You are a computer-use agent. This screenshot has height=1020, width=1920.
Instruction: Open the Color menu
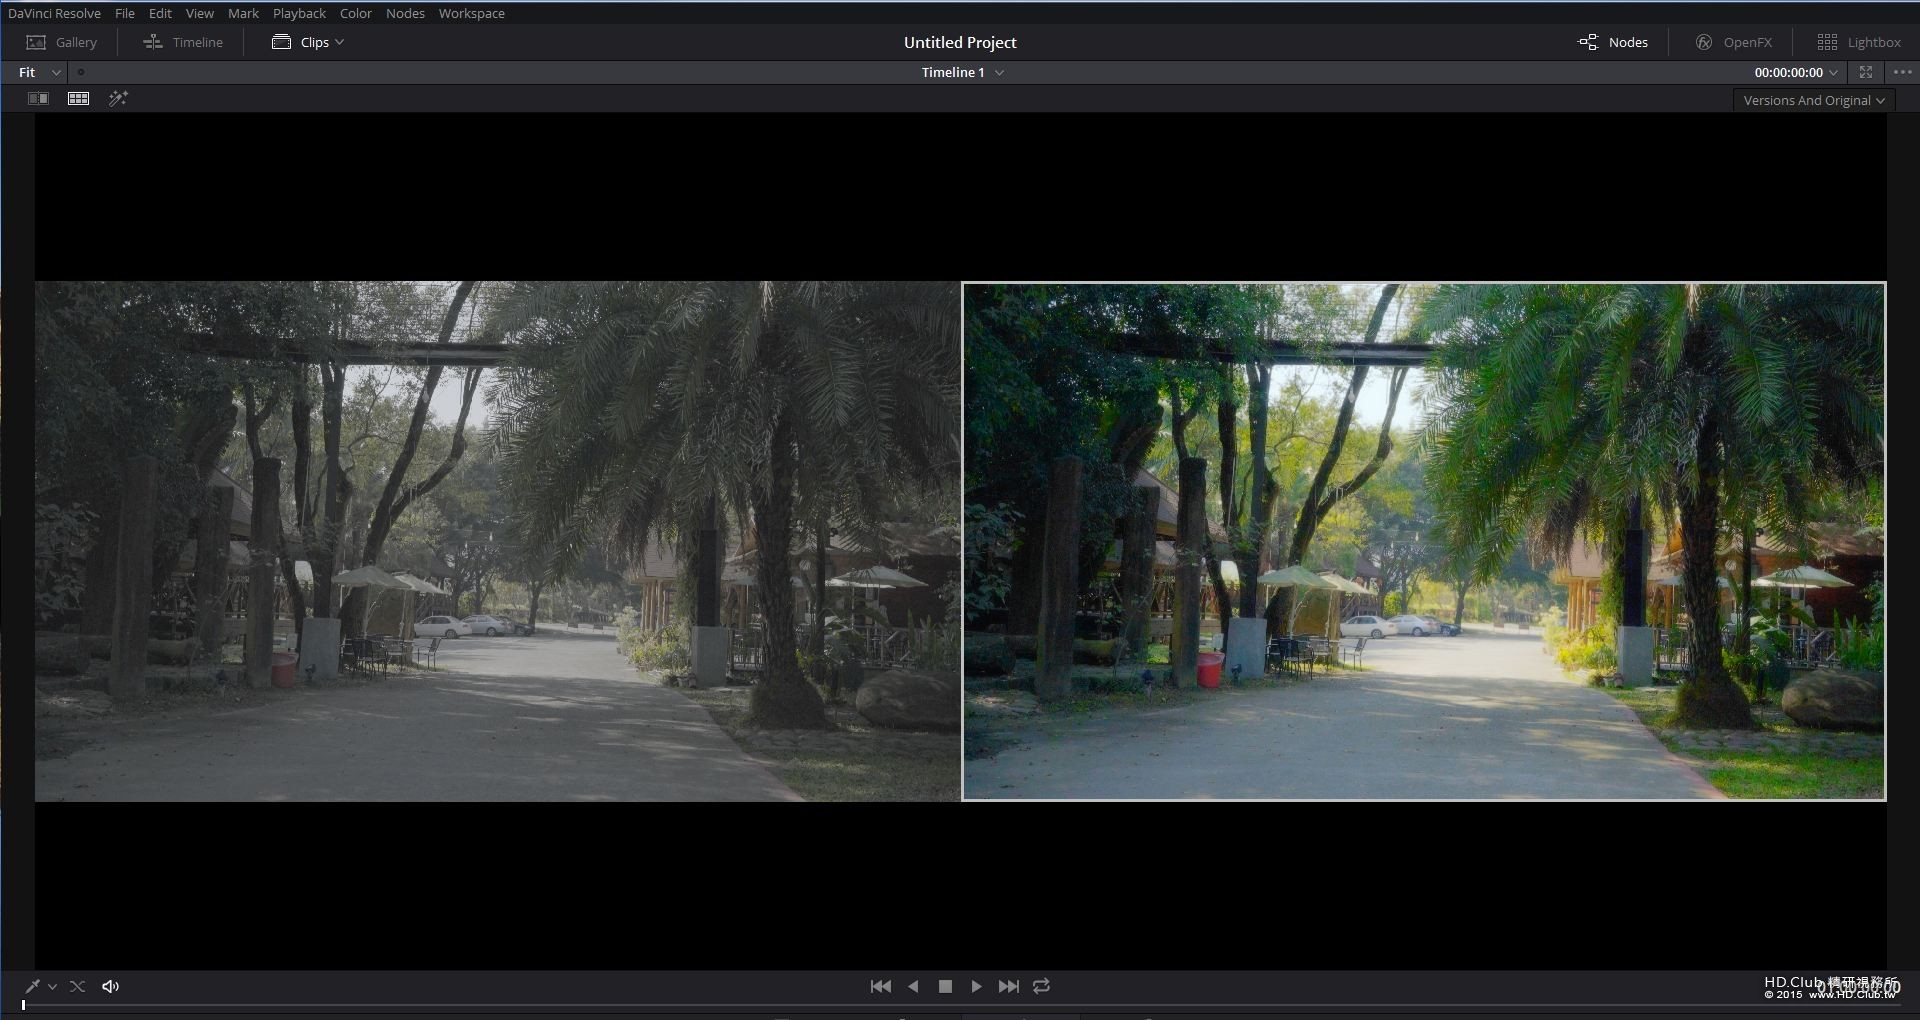[356, 13]
